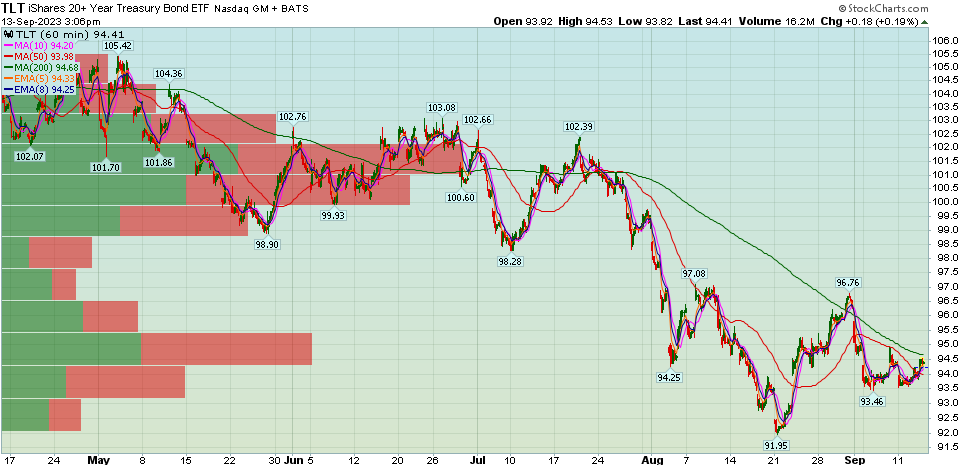Click the 'Last 94.41' value
Screen dimensions: 964x465
tap(706, 22)
